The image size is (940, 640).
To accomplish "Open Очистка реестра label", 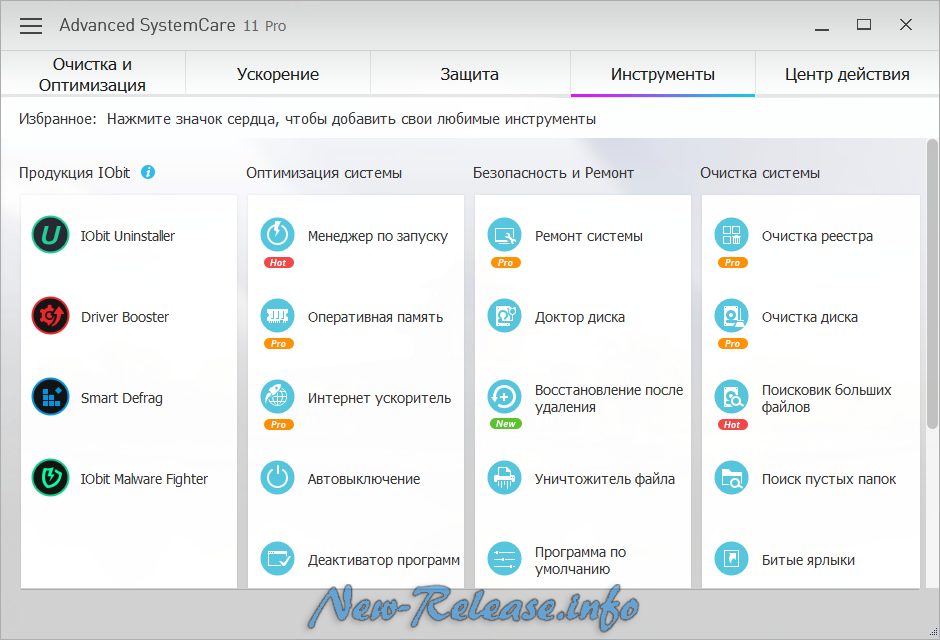I will [817, 236].
